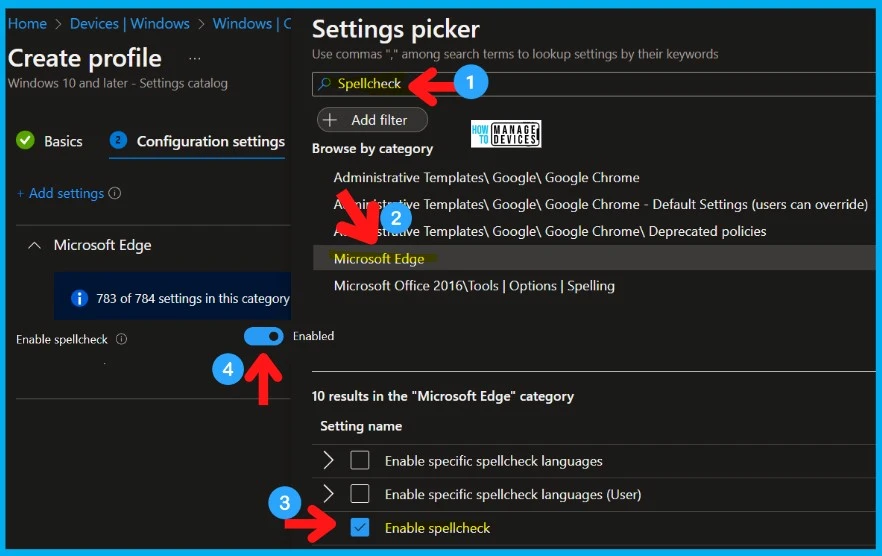Select Microsoft Office 2016\Tools | Options | Spelling
The width and height of the screenshot is (882, 556).
pos(474,286)
